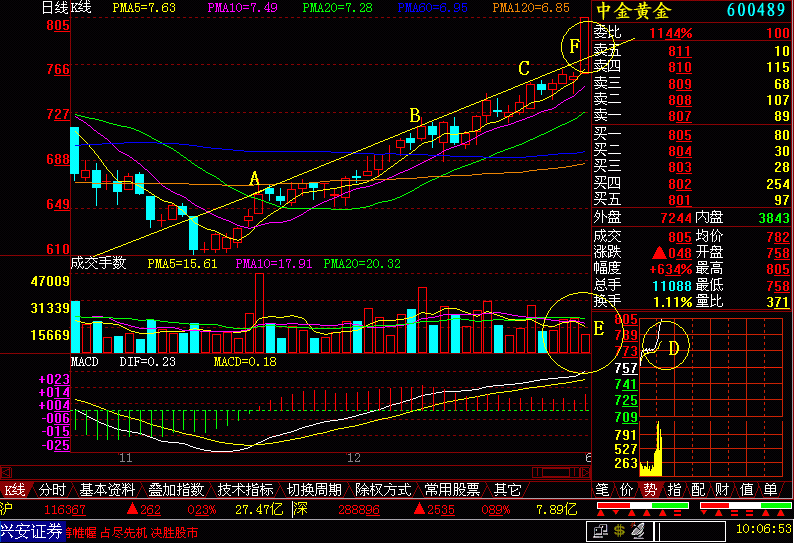Image resolution: width=794 pixels, height=544 pixels.
Task: Select the 价 price distribution tab
Action: pyautogui.click(x=626, y=490)
